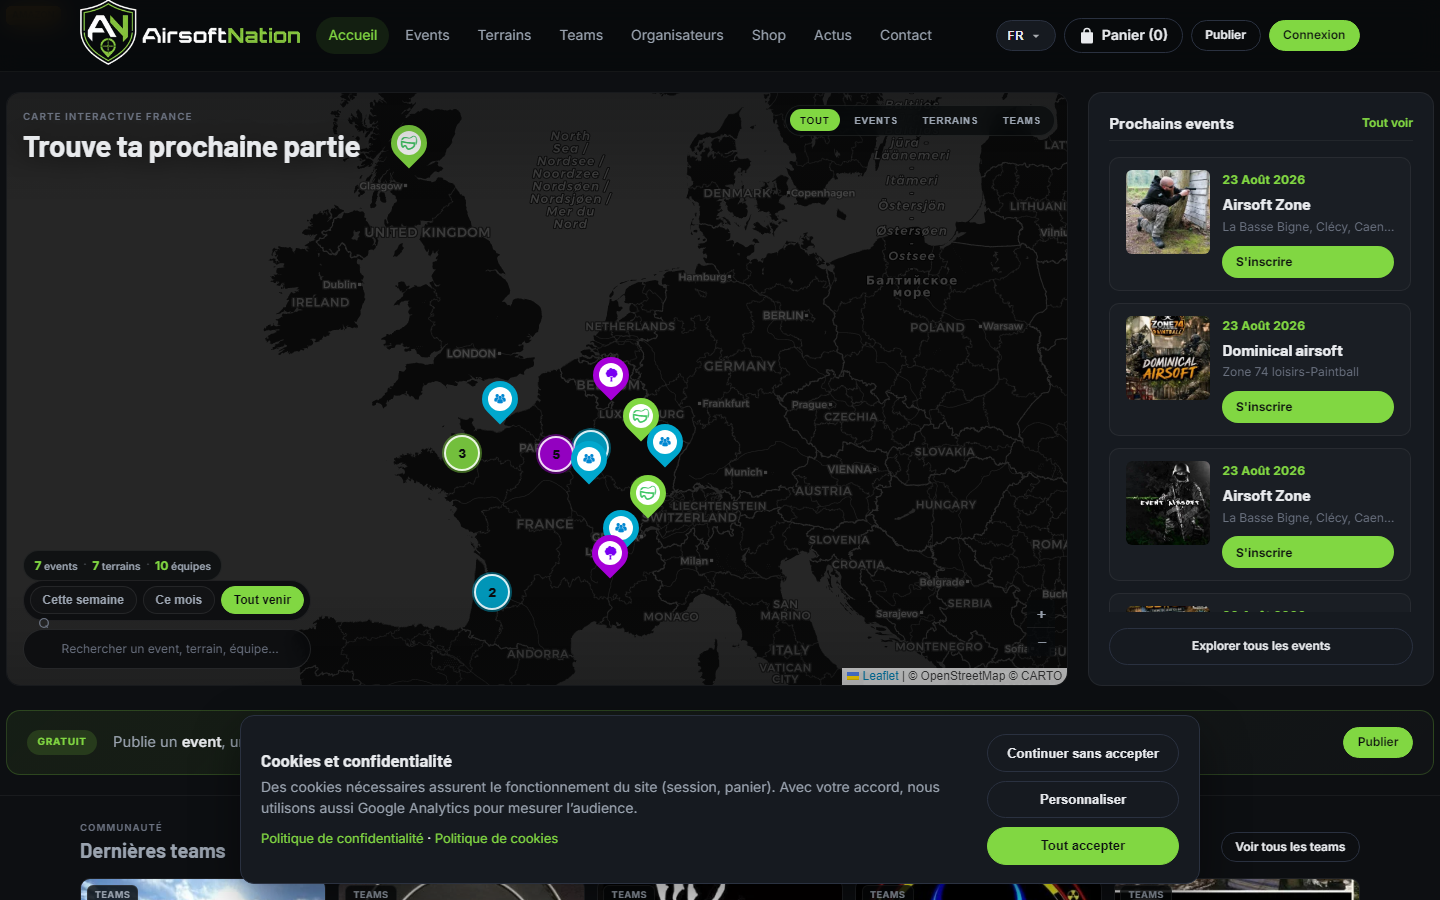The width and height of the screenshot is (1440, 900).
Task: Click the 7 events counter text
Action: click(x=56, y=566)
